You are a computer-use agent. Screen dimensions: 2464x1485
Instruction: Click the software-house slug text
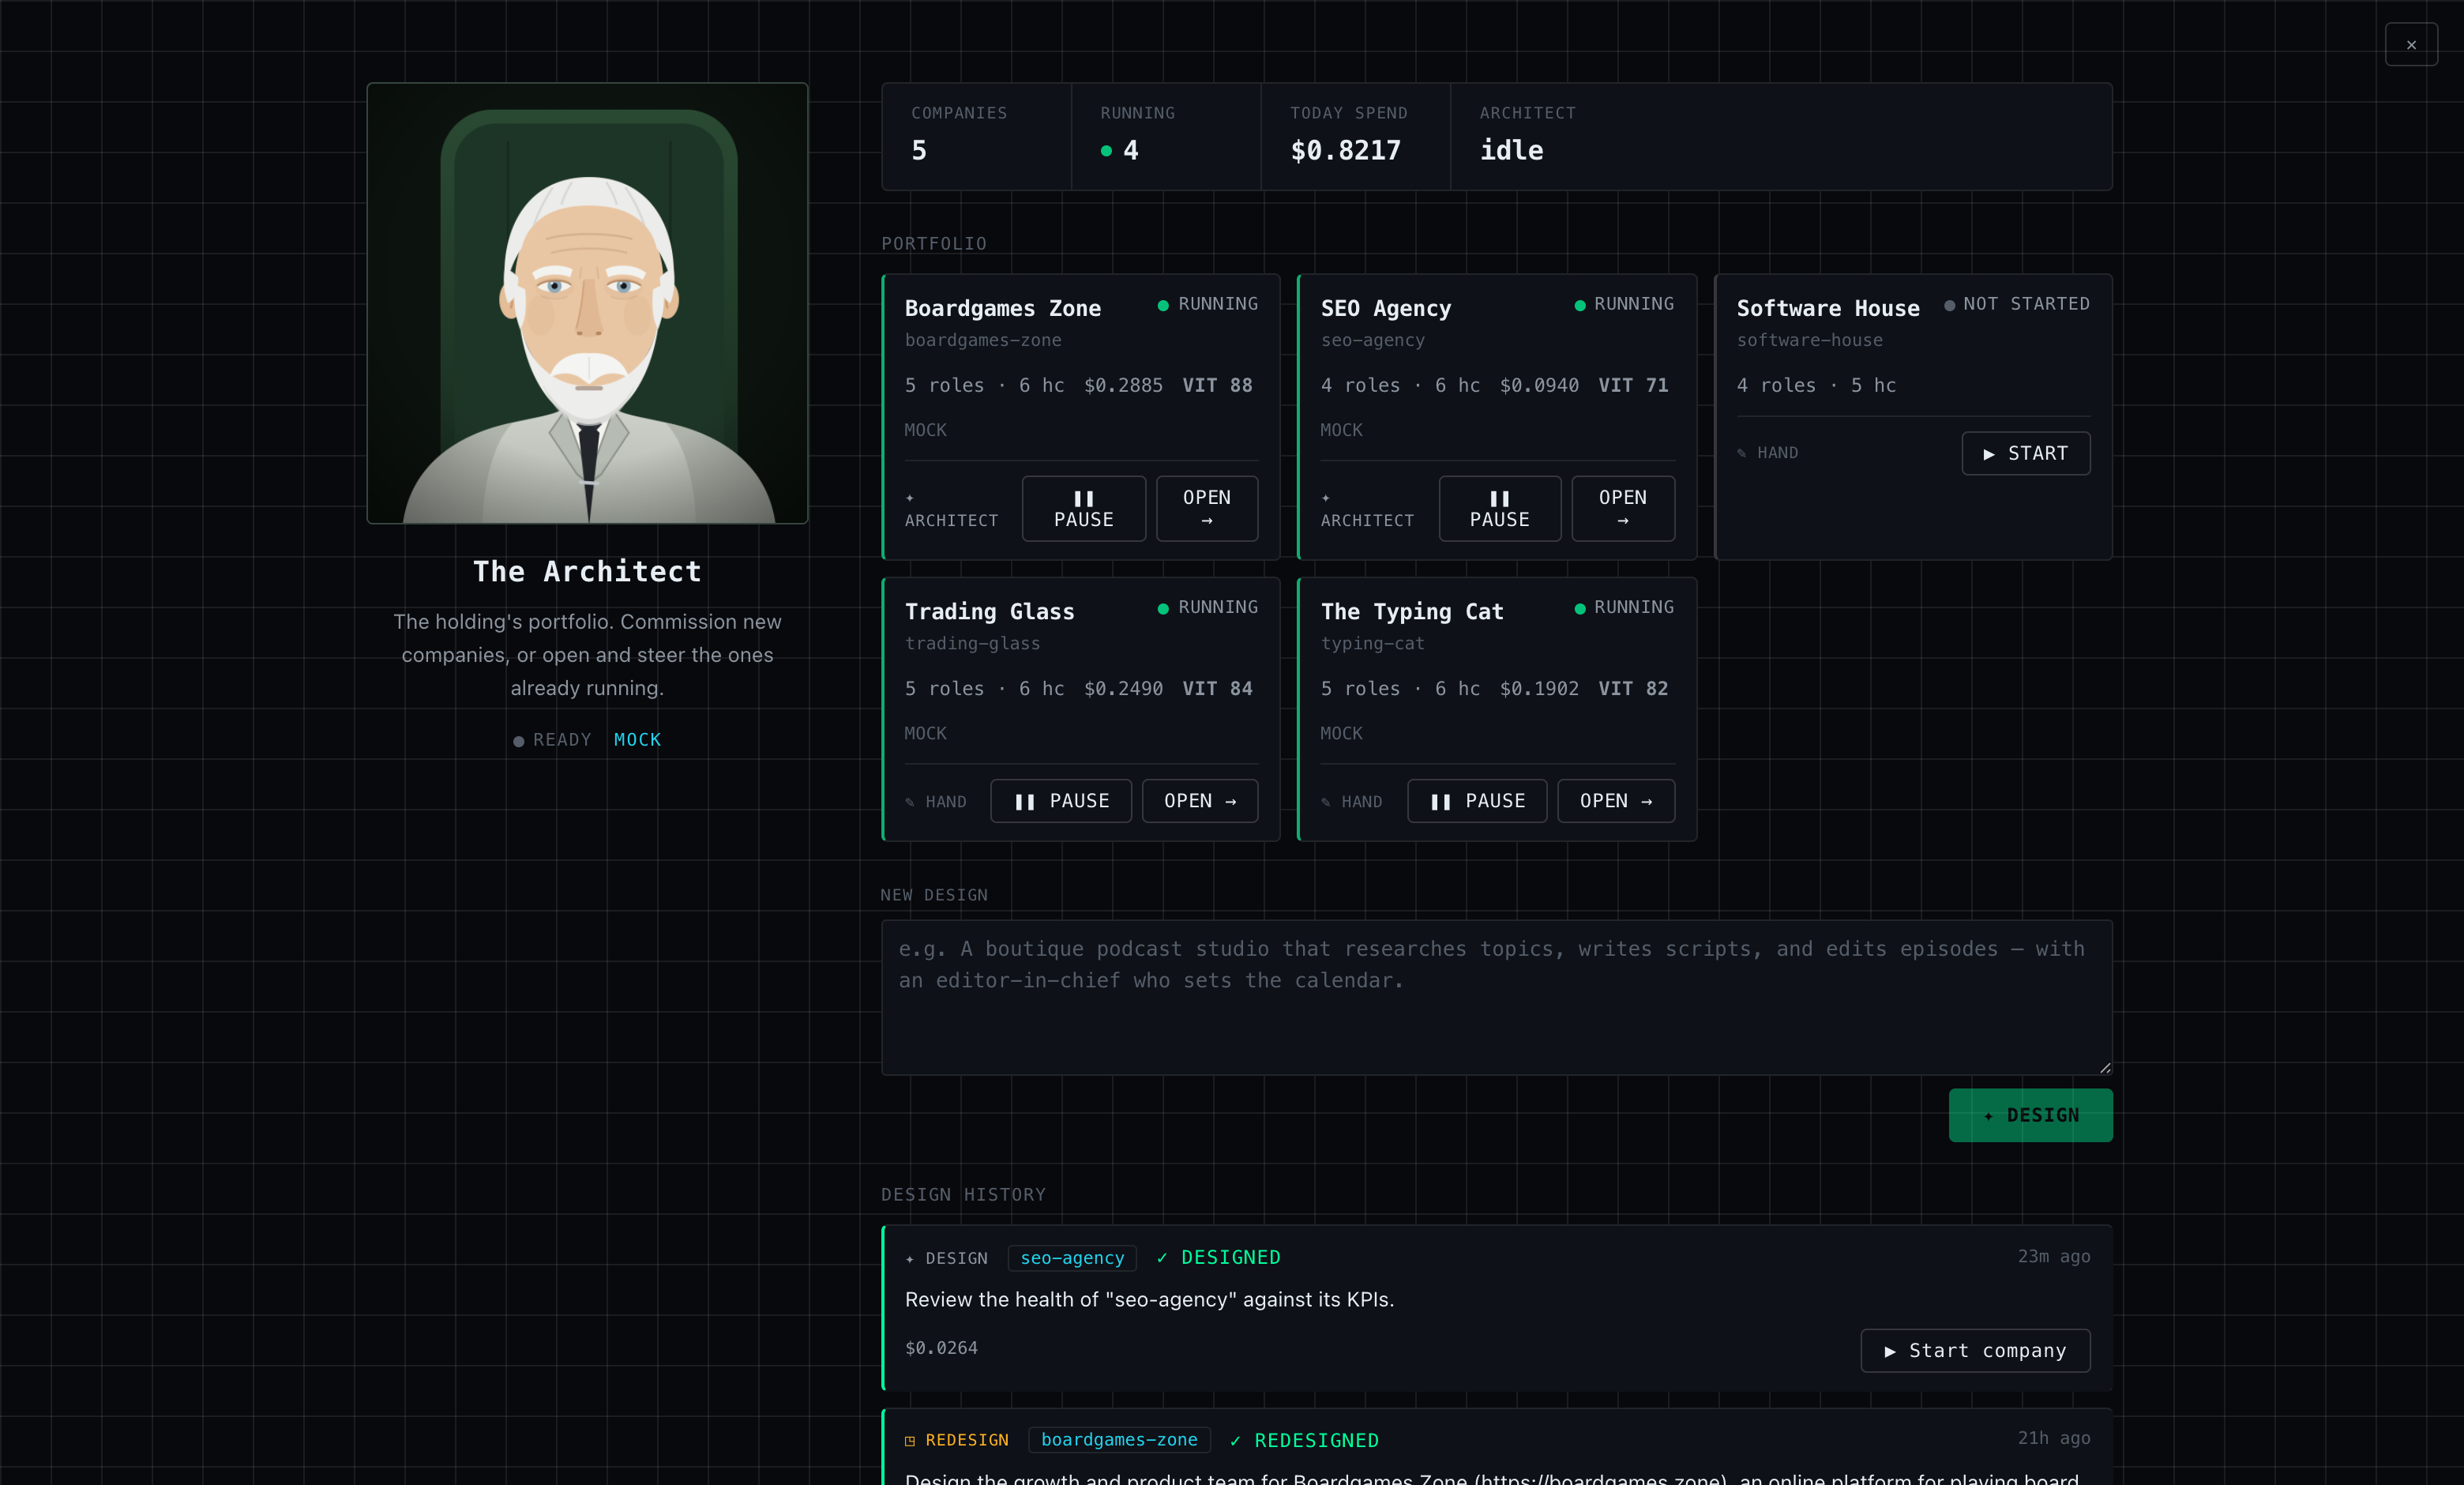tap(1809, 340)
